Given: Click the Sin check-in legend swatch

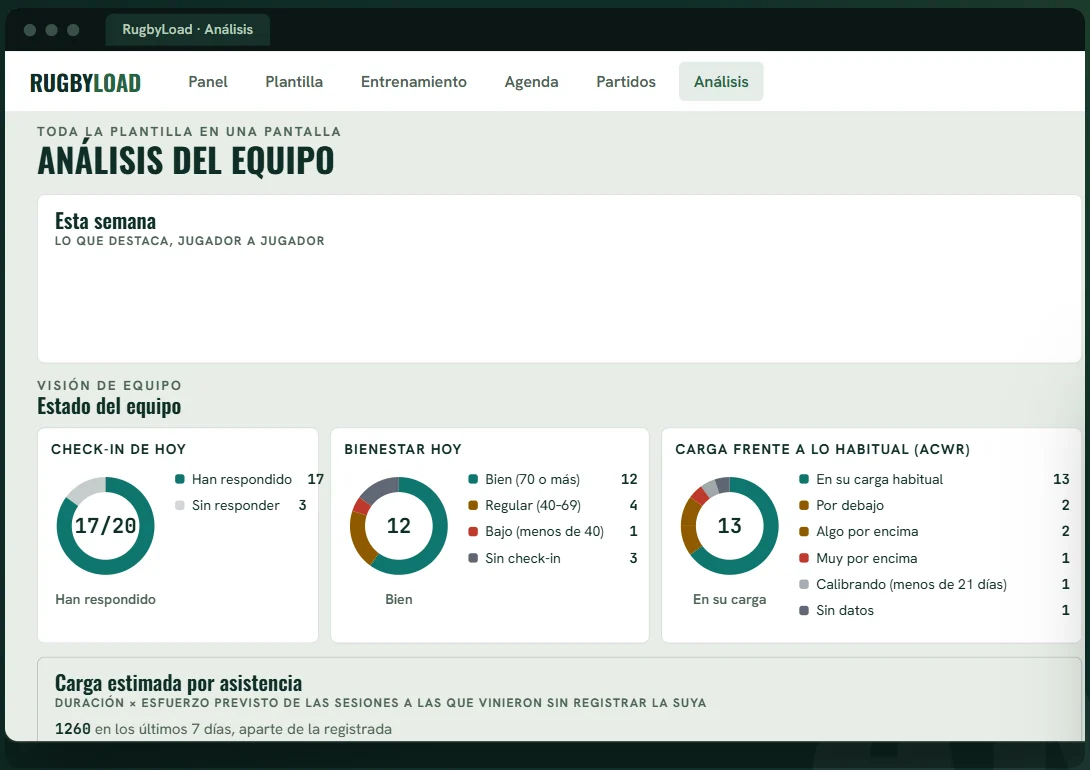Looking at the screenshot, I should [x=473, y=558].
